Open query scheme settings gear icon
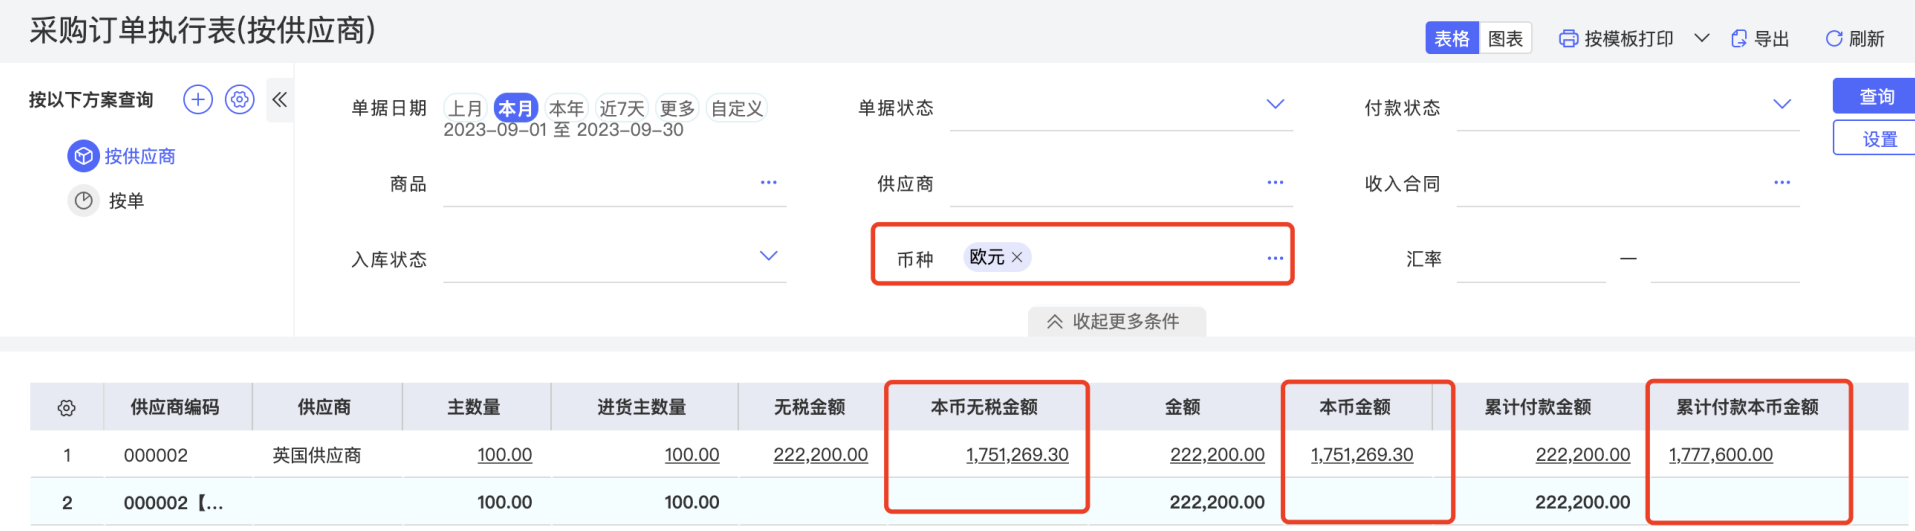Viewport: 1915px width, 531px height. 240,100
